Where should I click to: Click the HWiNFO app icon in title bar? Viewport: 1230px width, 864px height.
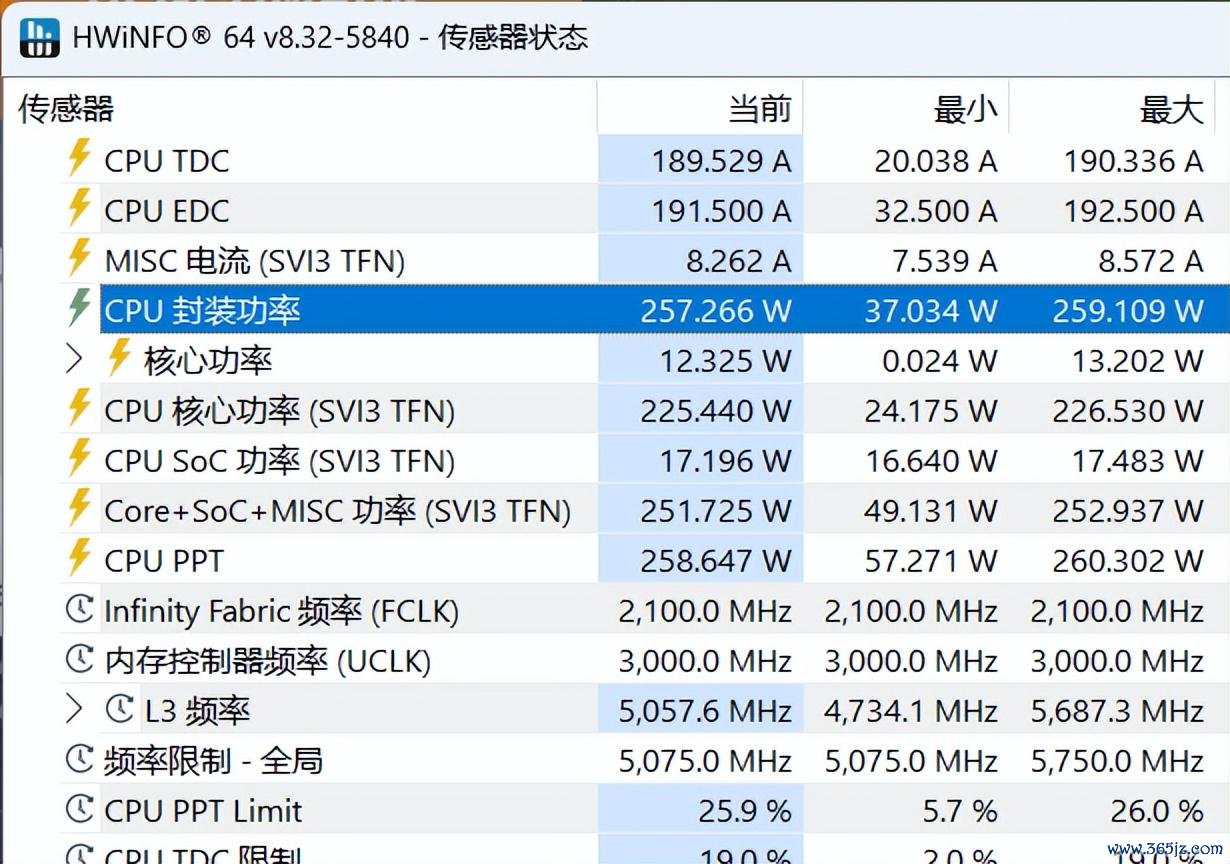click(x=40, y=37)
